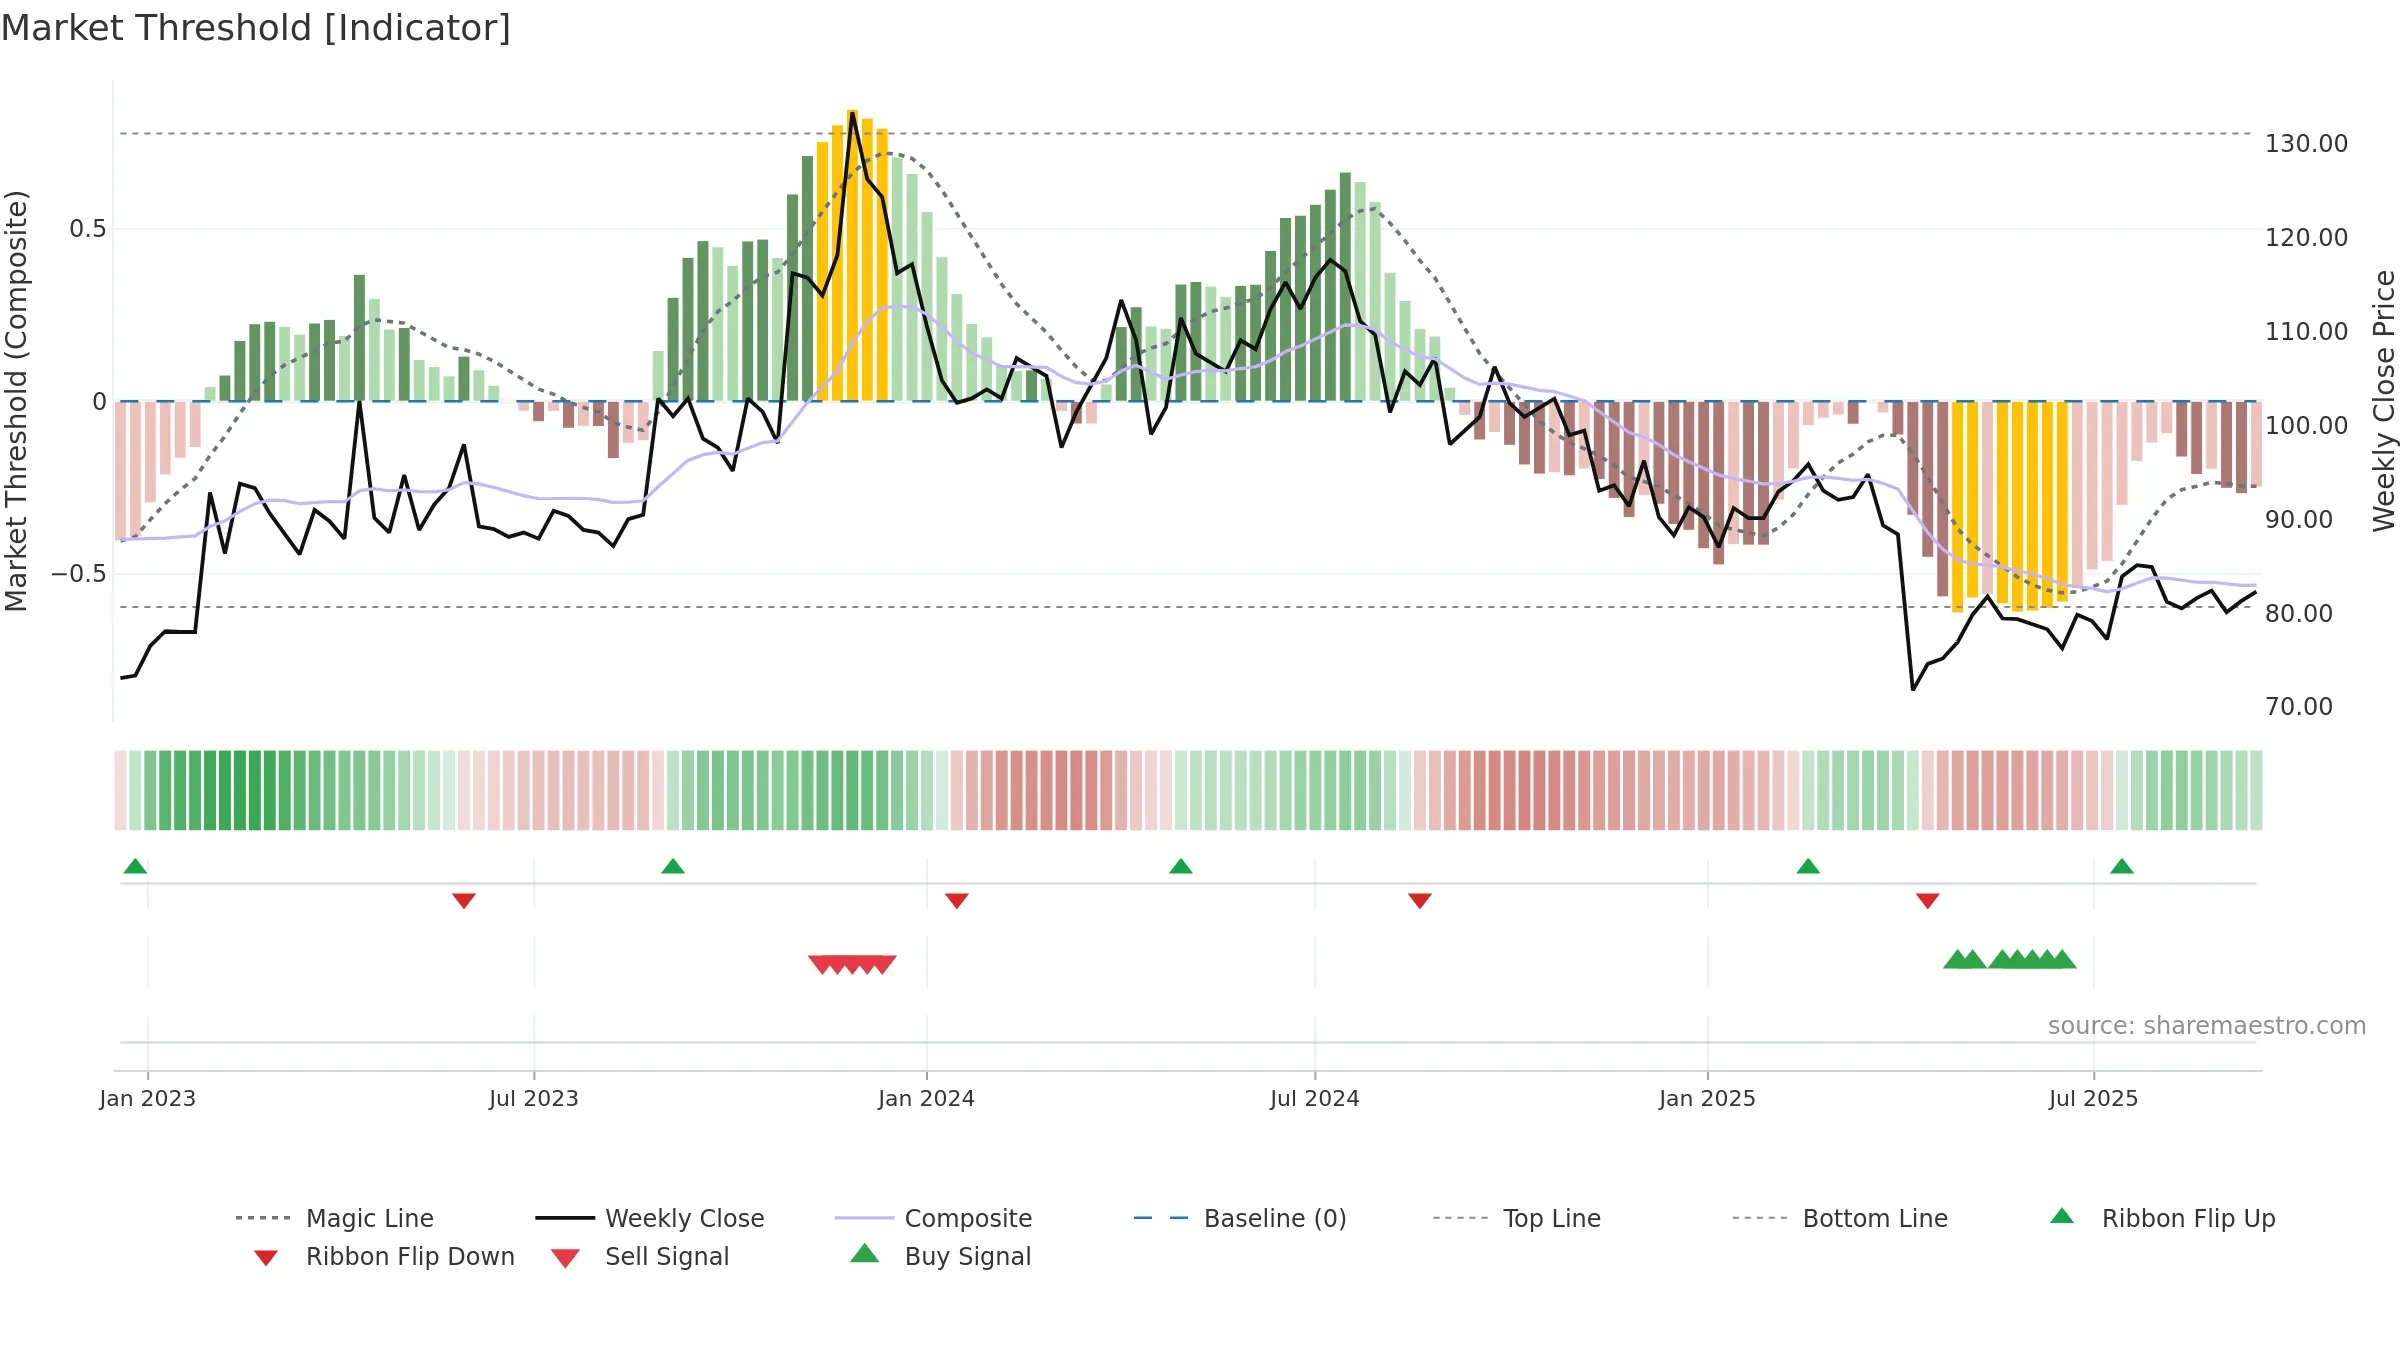The width and height of the screenshot is (2400, 1350).
Task: Click the 130.00 price axis label
Action: pyautogui.click(x=2307, y=144)
